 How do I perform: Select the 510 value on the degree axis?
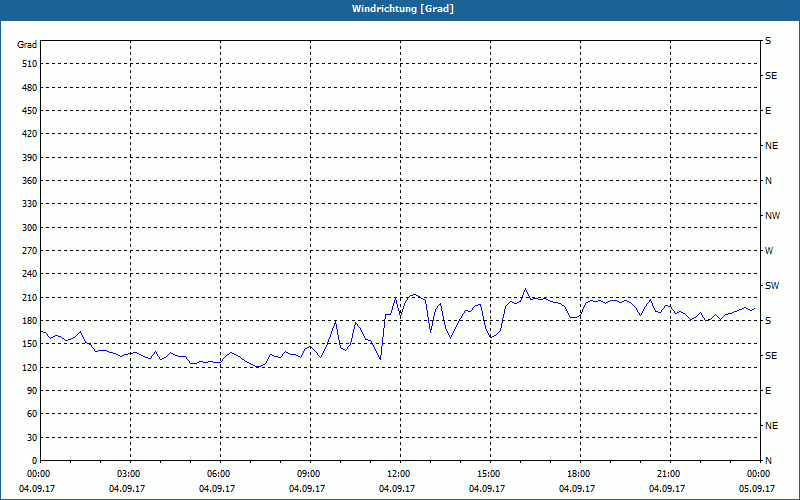click(x=30, y=64)
